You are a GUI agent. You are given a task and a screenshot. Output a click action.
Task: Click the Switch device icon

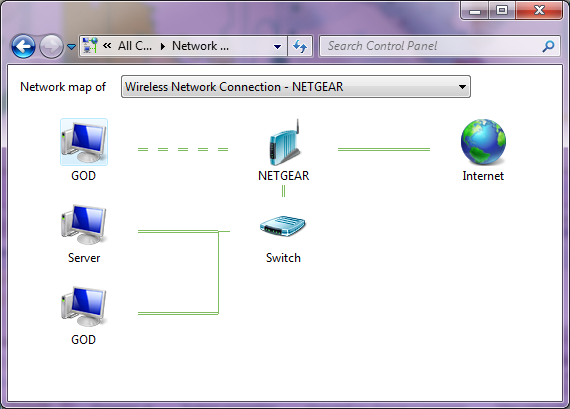[x=283, y=226]
